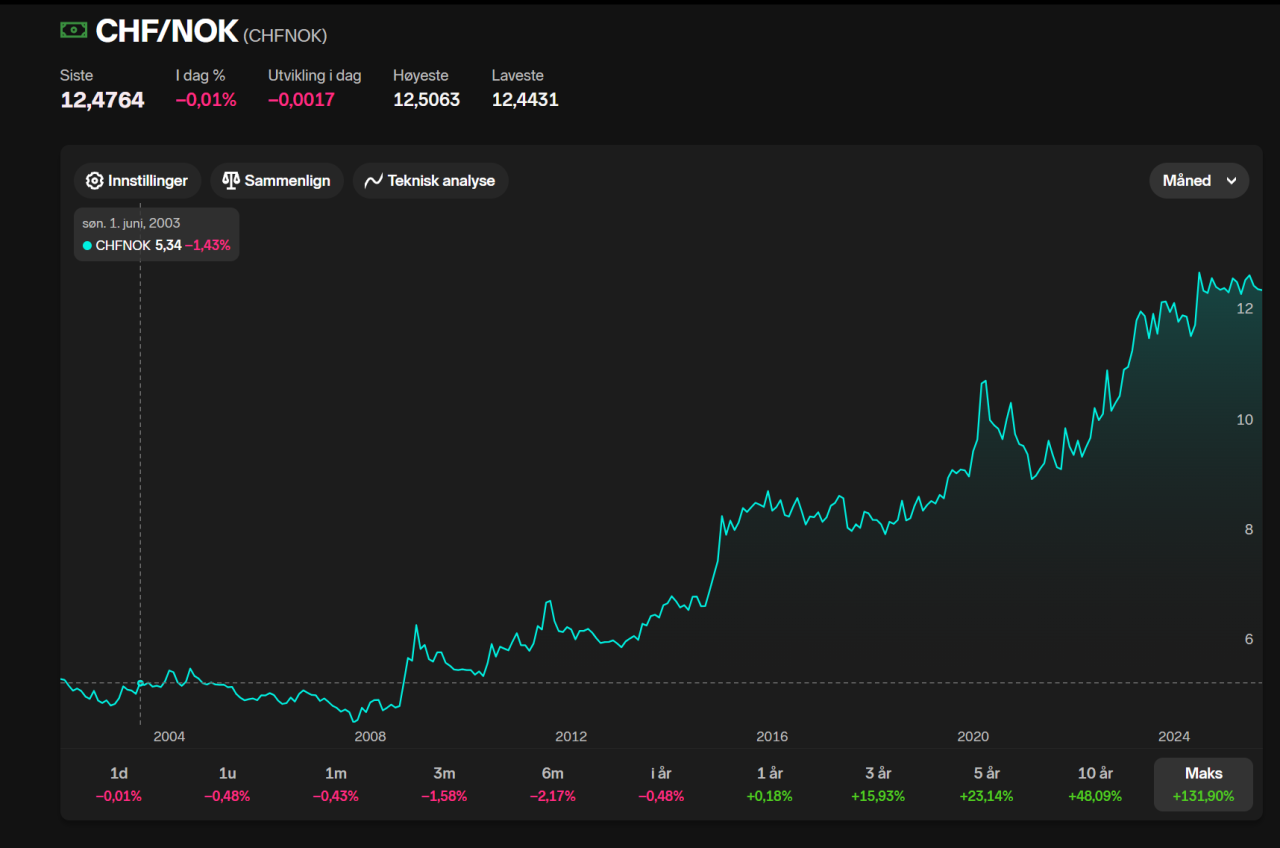Expand the chevron next to Måned
The width and height of the screenshot is (1280, 848).
click(x=1231, y=181)
